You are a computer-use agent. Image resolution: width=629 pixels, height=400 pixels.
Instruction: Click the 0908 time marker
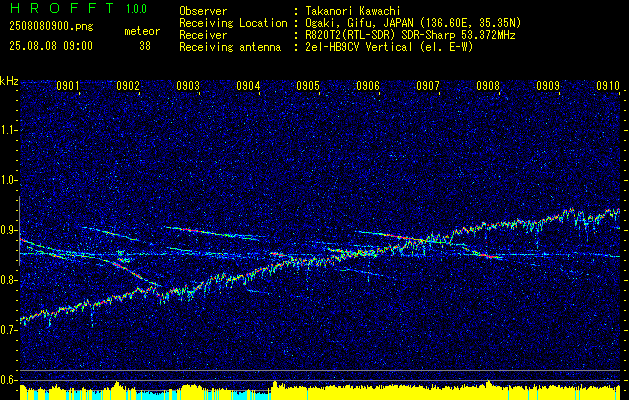click(x=488, y=86)
